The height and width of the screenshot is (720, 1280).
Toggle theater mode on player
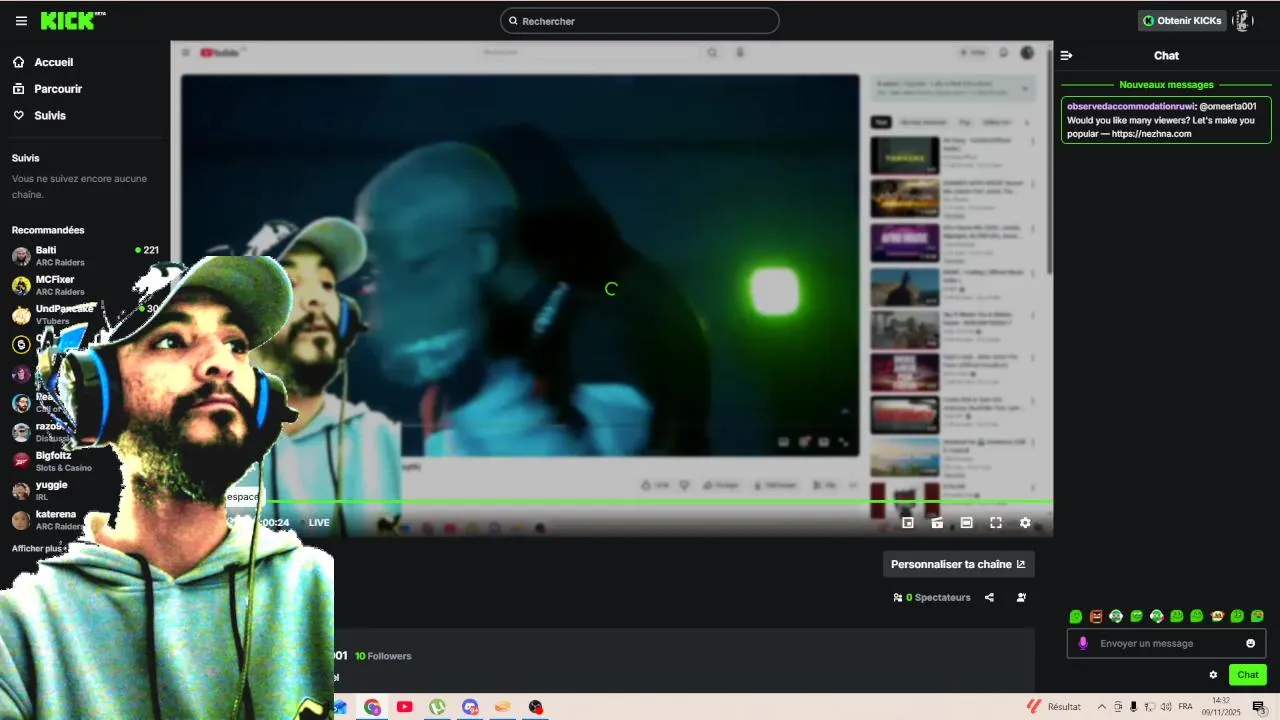[966, 523]
